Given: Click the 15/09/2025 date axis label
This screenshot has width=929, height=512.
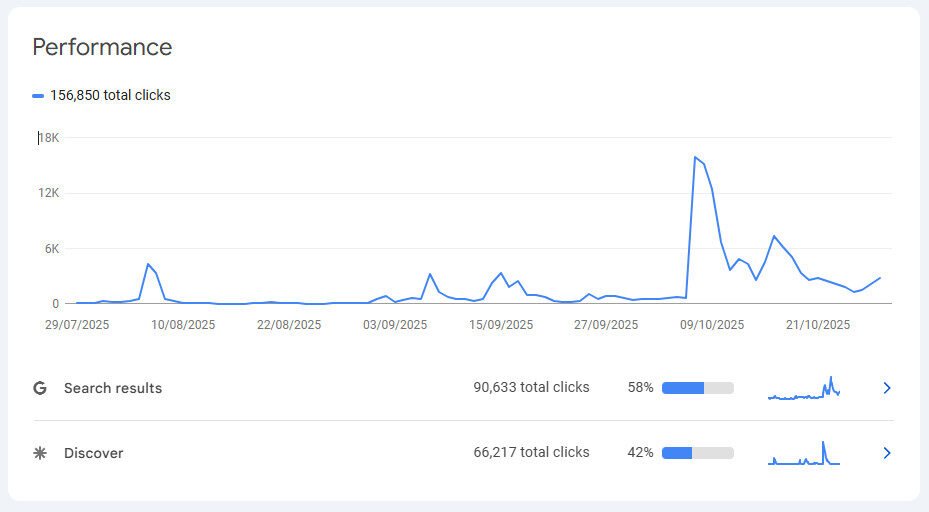Looking at the screenshot, I should 501,325.
